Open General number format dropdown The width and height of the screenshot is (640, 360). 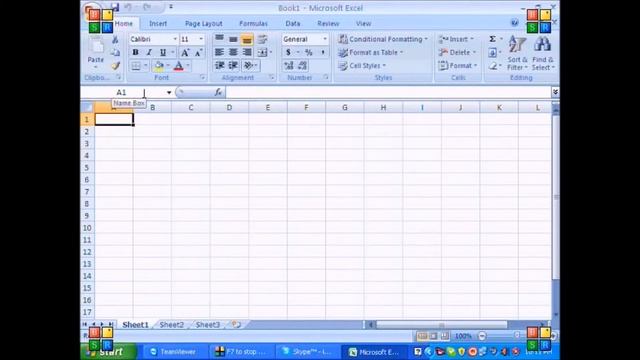[325, 39]
